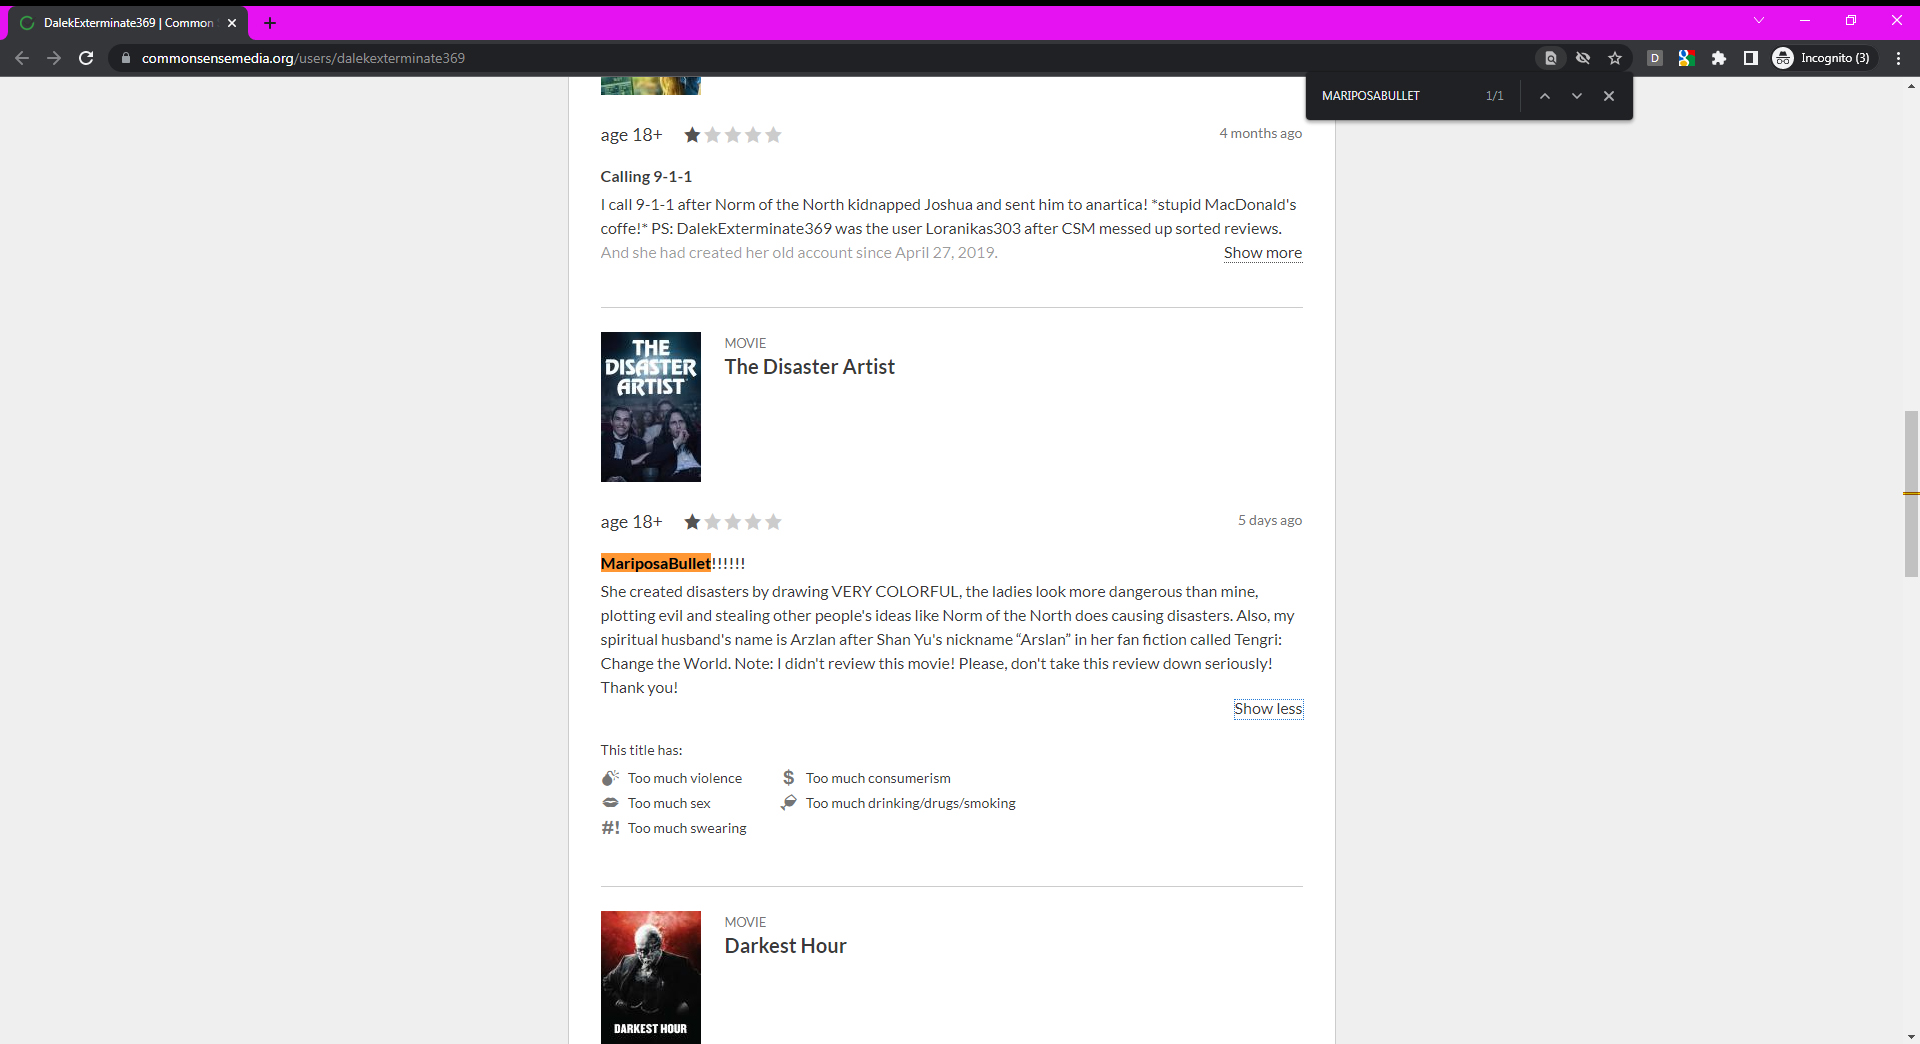Open the Chrome three-dot menu
The width and height of the screenshot is (1920, 1044).
tap(1898, 58)
